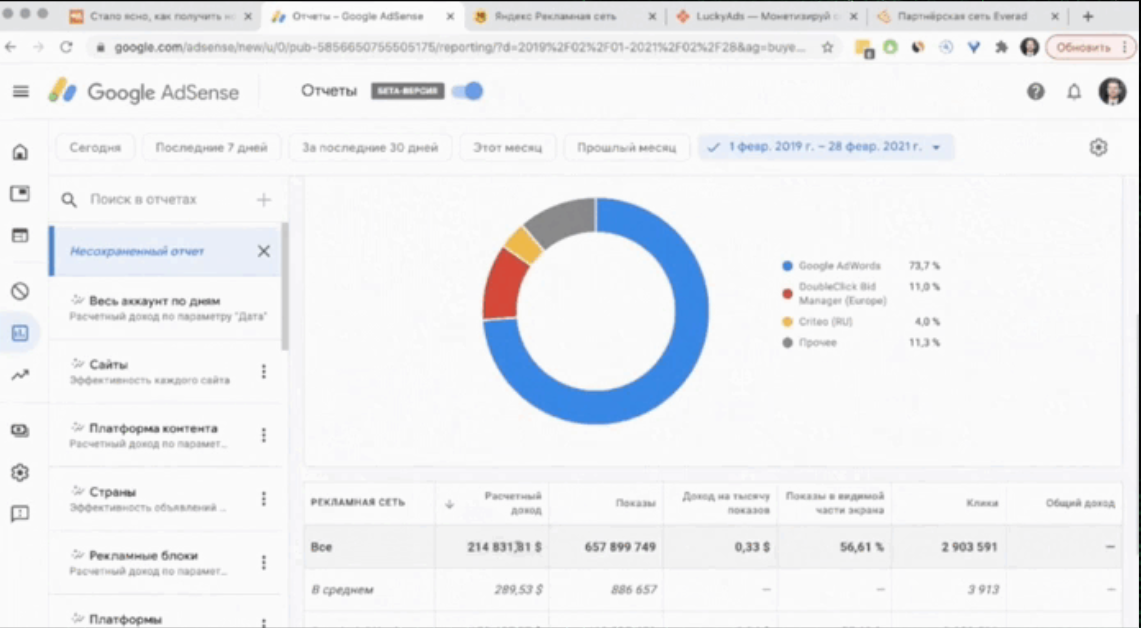Click the blue Google AdWords legend dot

[787, 266]
